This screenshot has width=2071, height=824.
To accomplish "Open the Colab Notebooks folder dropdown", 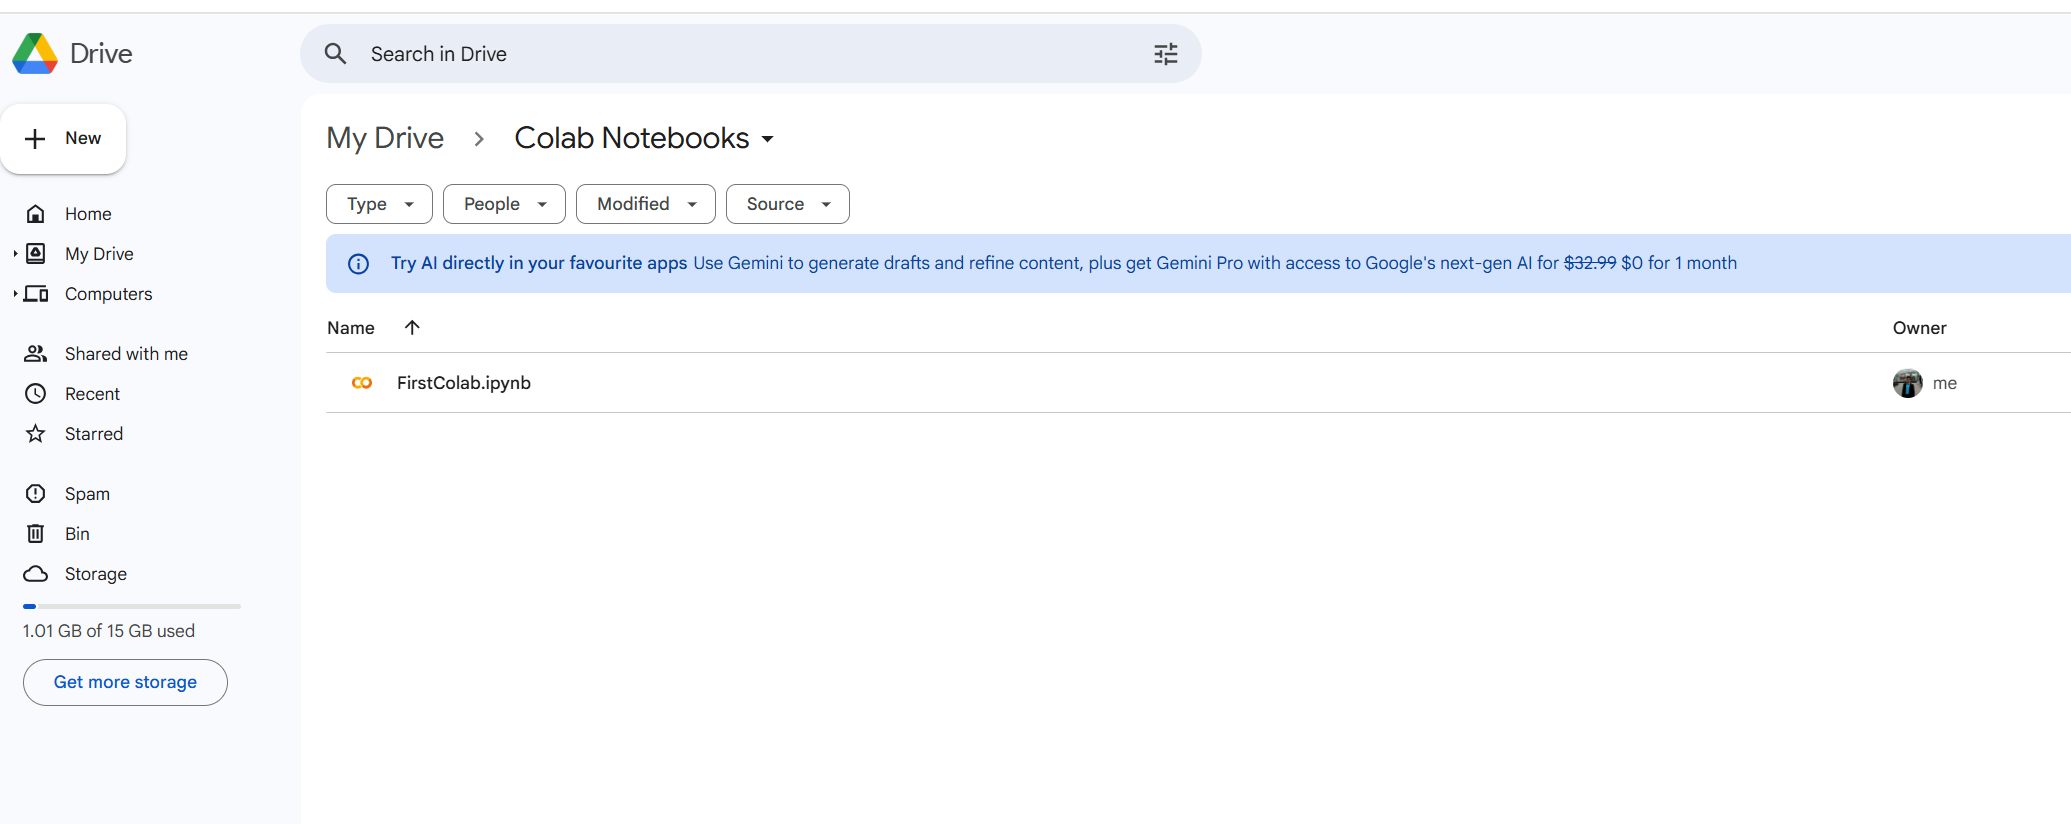I will click(768, 139).
